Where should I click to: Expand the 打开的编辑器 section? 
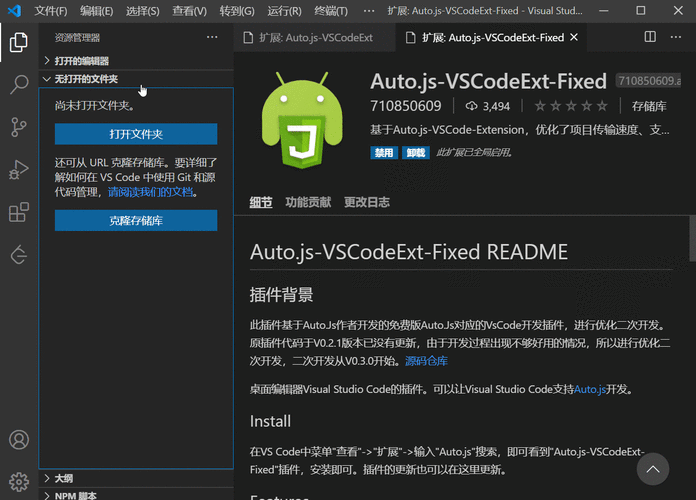(136, 60)
